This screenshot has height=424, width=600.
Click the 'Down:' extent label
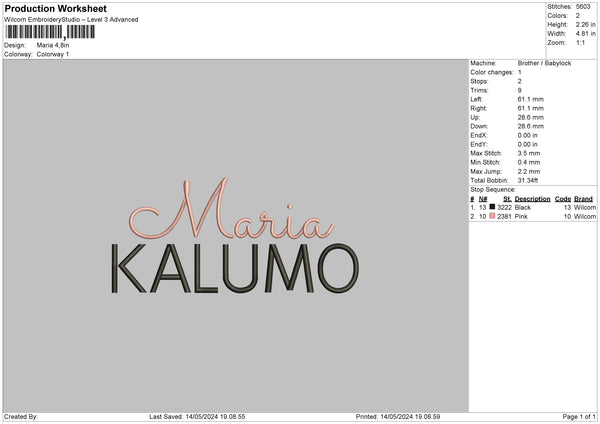[x=479, y=126]
